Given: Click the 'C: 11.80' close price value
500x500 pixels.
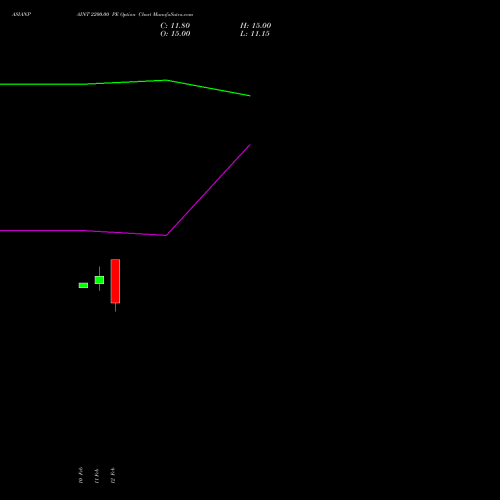Looking at the screenshot, I should [x=175, y=26].
